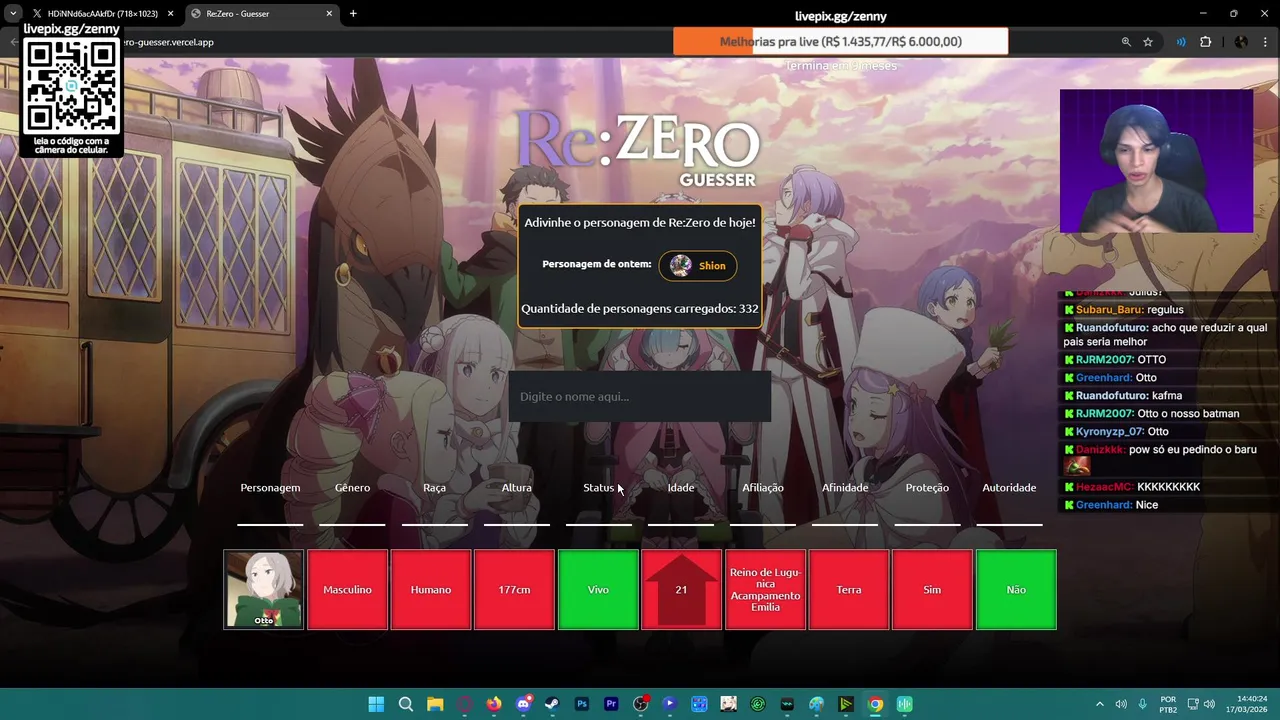Click the red Sim protection tile
The height and width of the screenshot is (720, 1280).
932,590
